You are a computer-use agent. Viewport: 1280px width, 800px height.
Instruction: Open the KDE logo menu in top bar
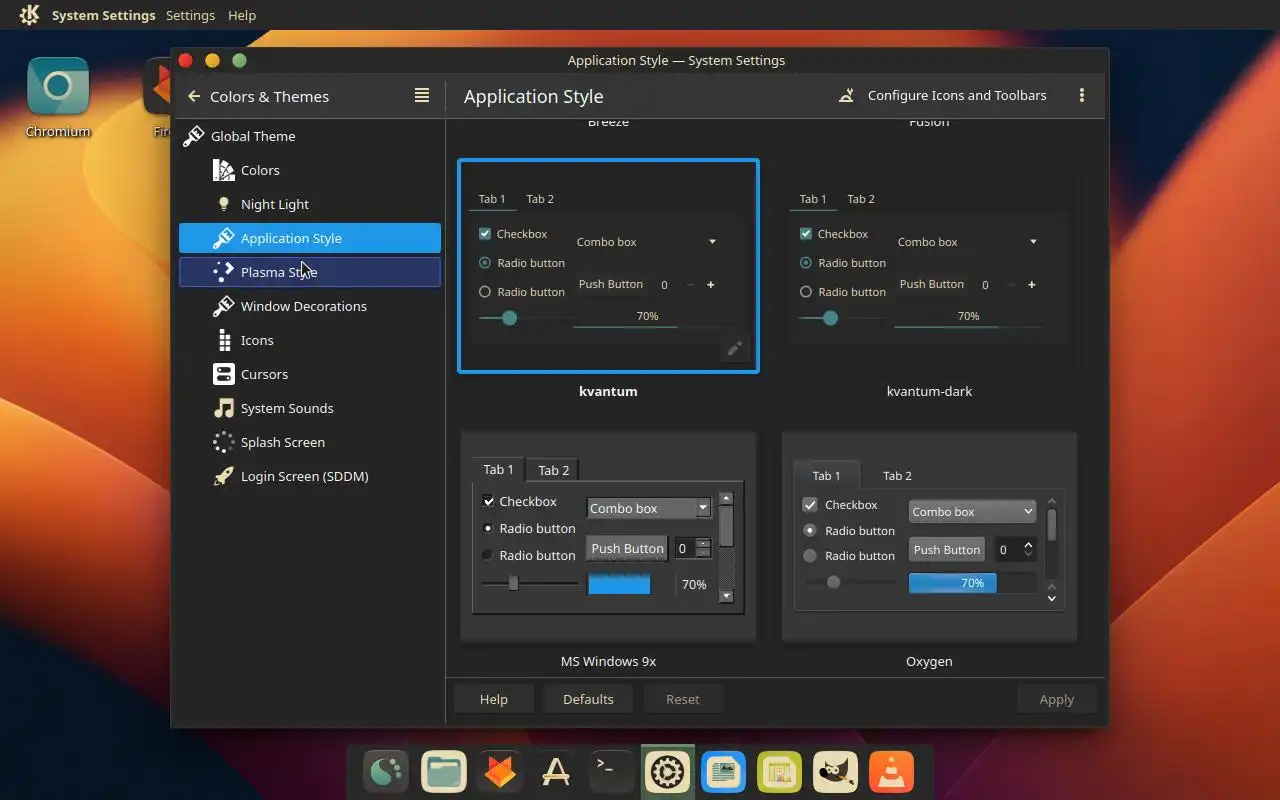click(x=29, y=15)
